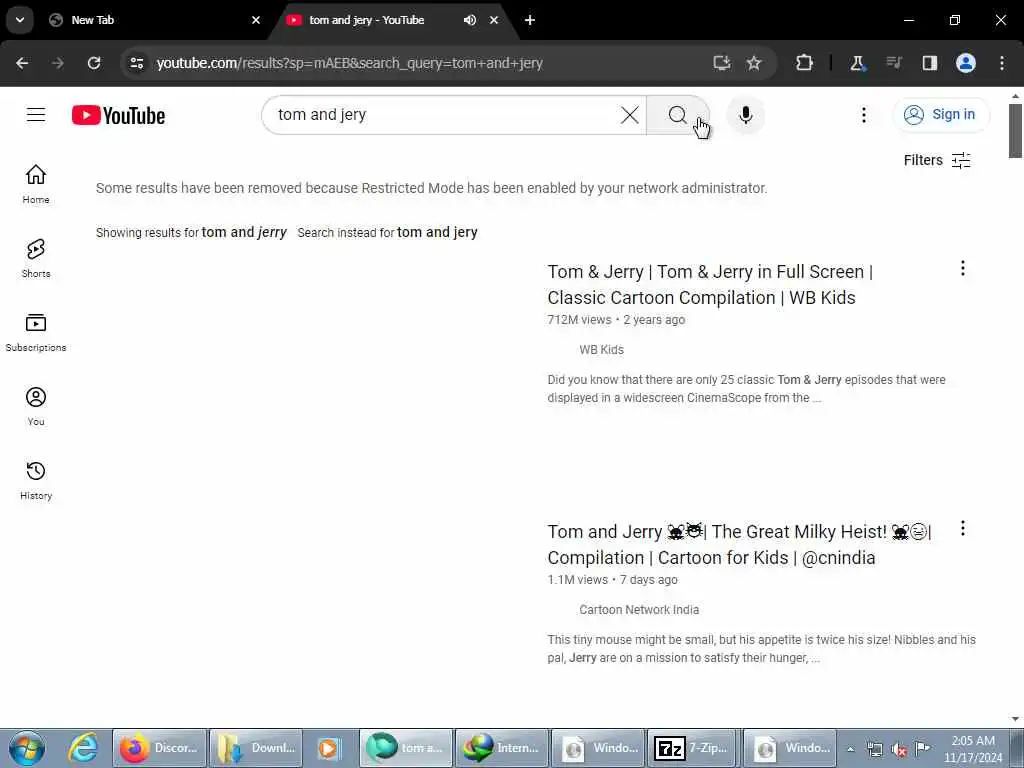Open the Firefox Discord taskbar item
Screen dimensions: 1024x768
click(159, 748)
